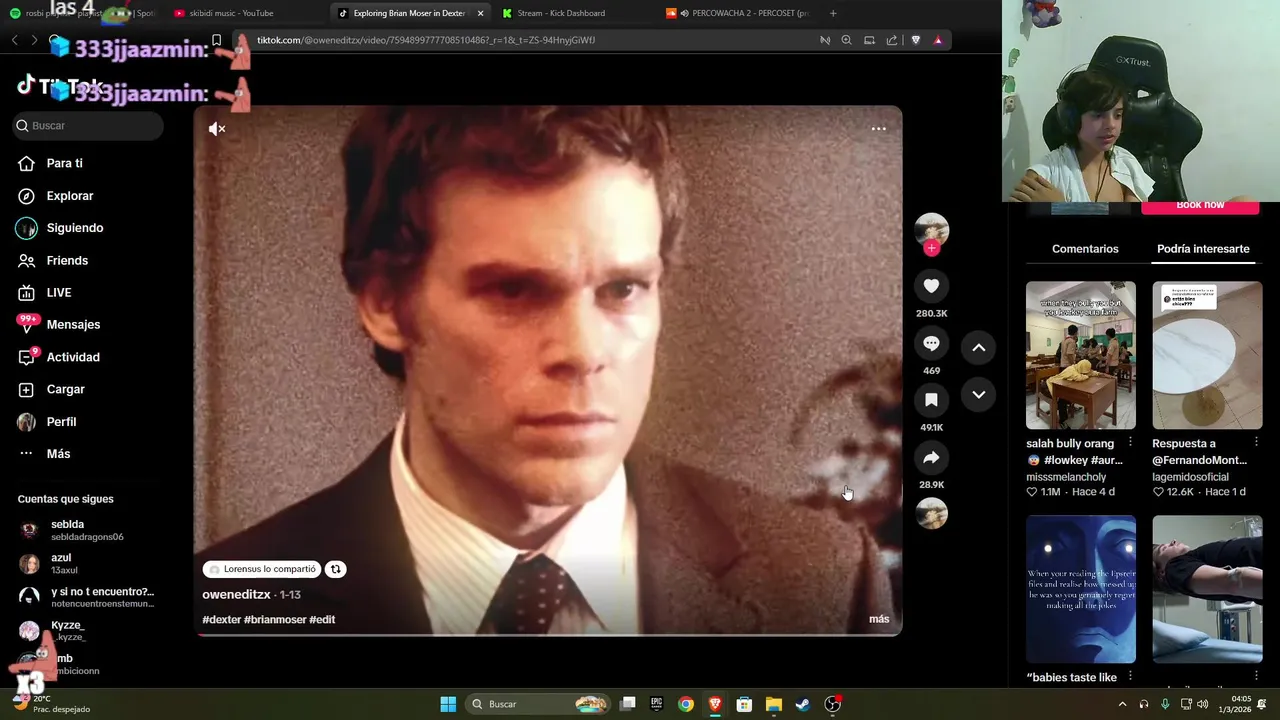Click the repost icon beside Lorensus tag
Image resolution: width=1280 pixels, height=720 pixels.
[335, 569]
